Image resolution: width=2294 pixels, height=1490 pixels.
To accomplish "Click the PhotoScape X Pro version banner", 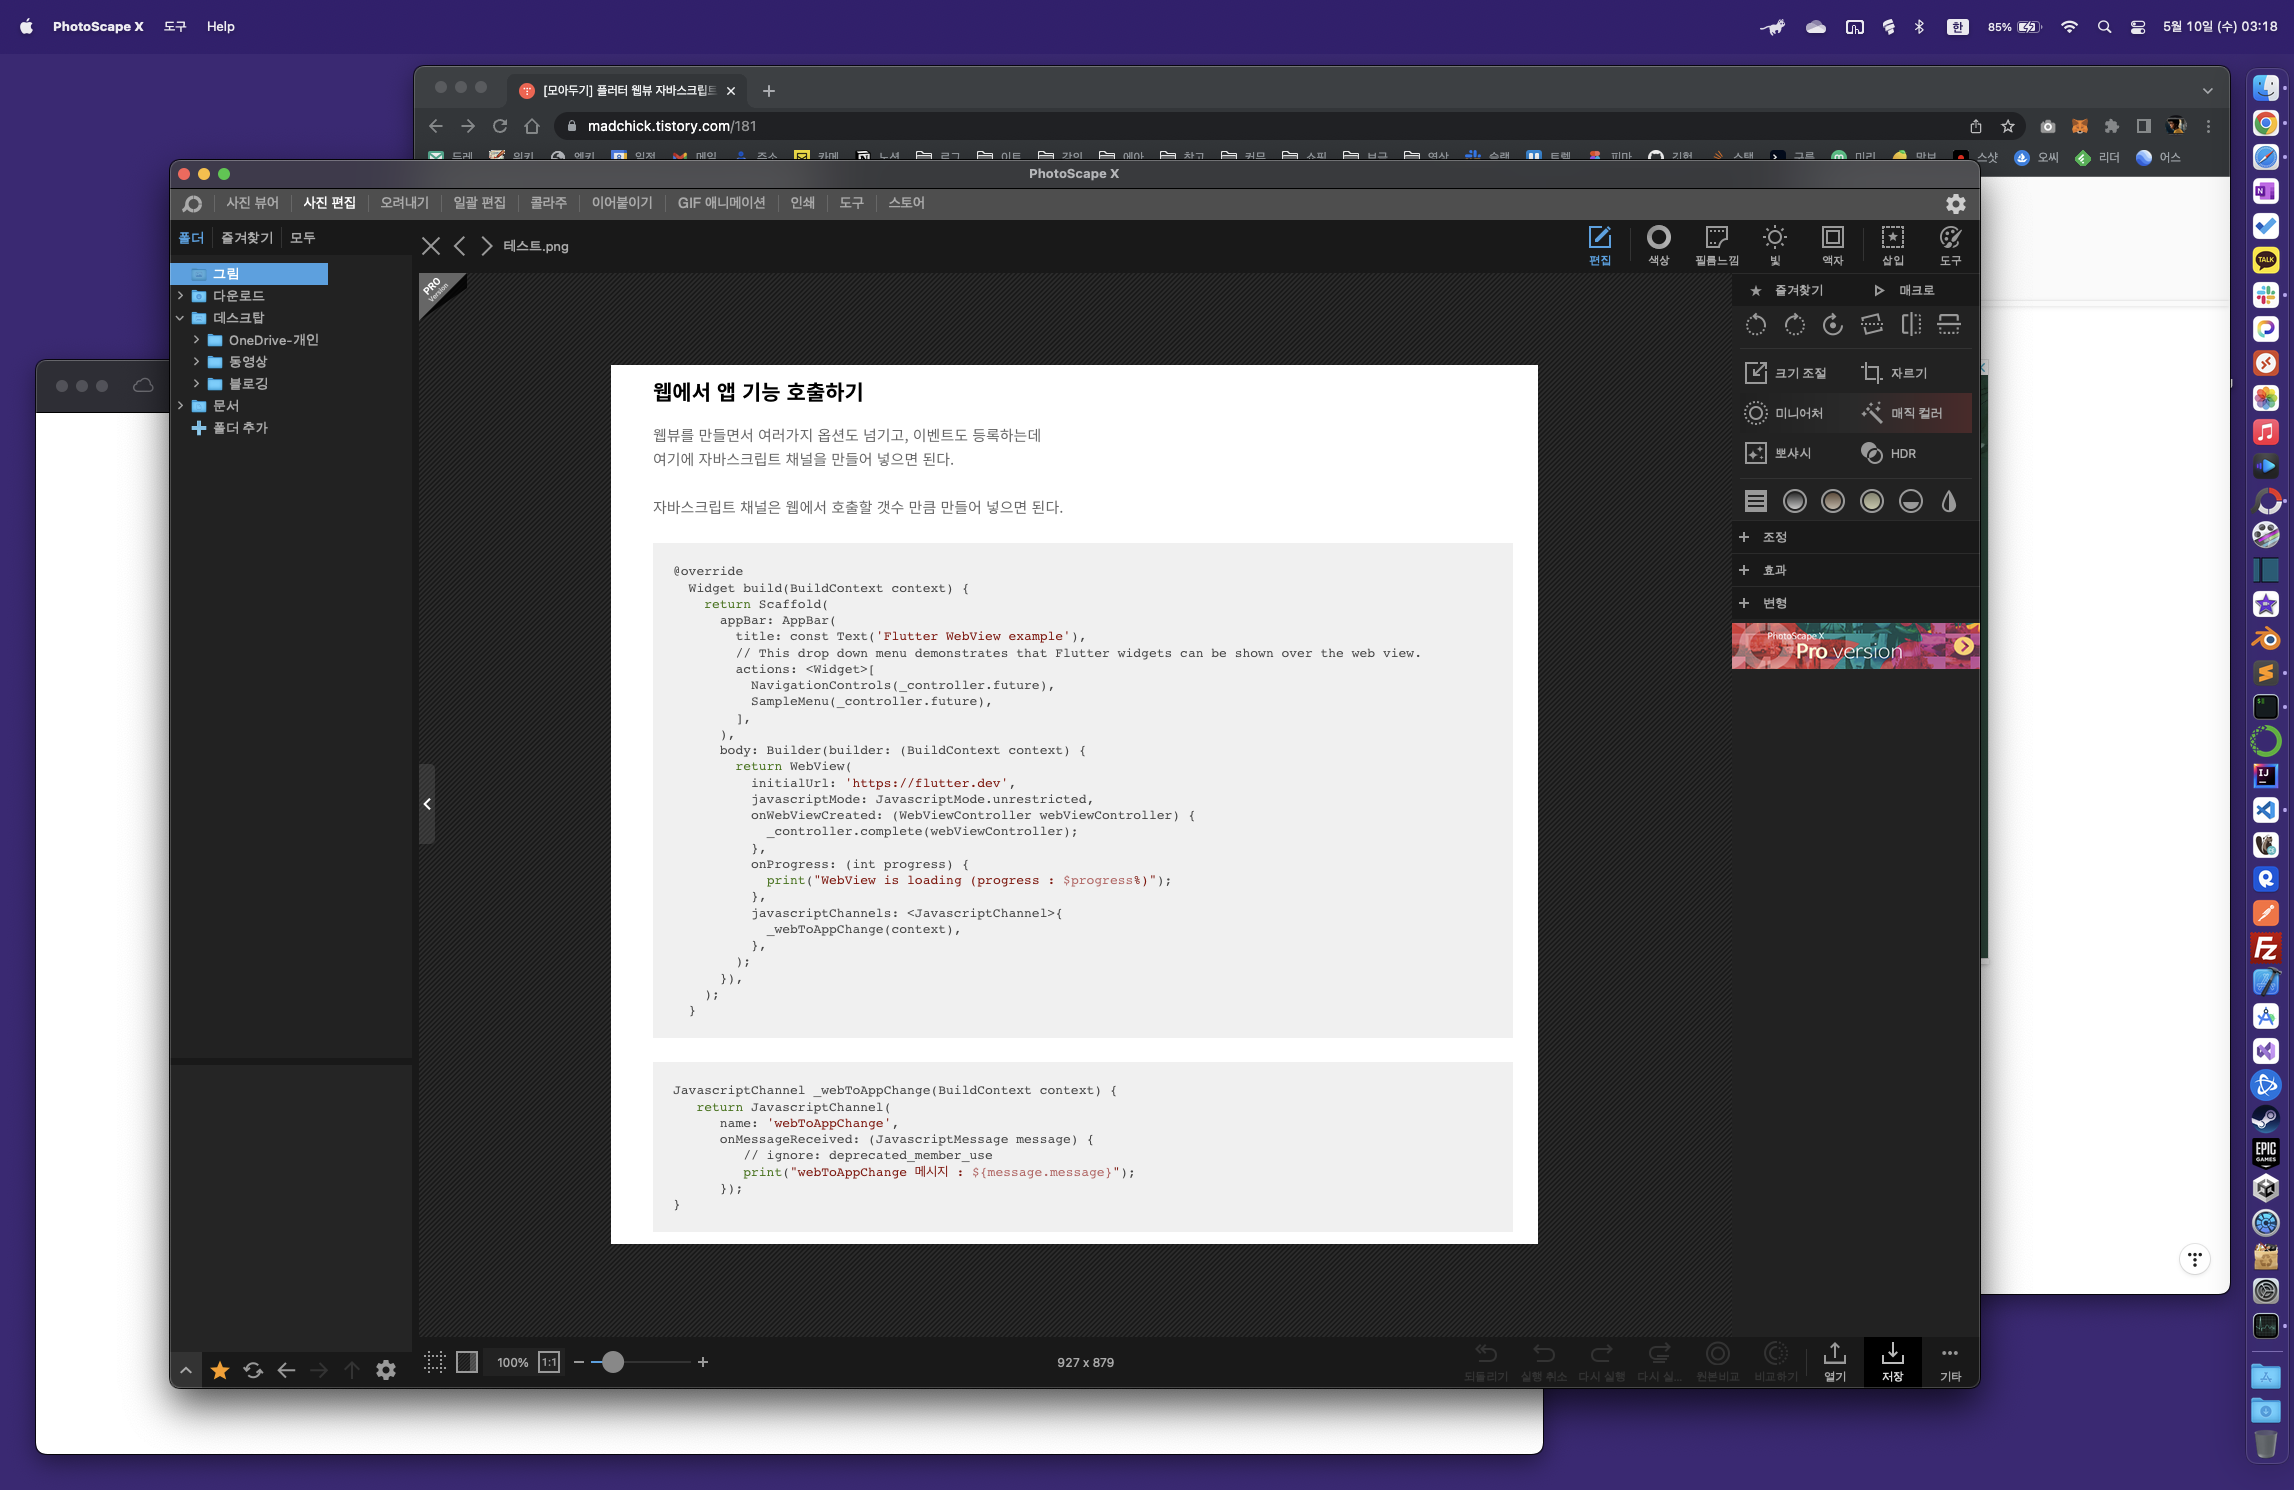I will [x=1855, y=646].
